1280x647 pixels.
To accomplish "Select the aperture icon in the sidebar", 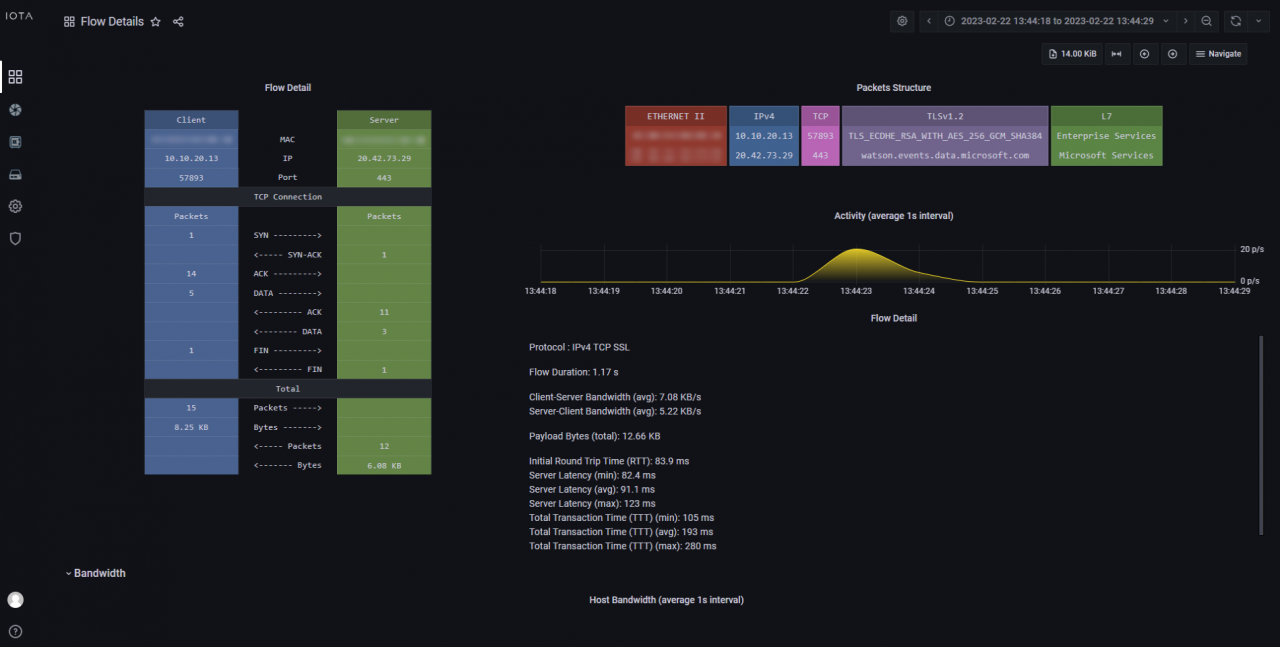I will tap(14, 110).
